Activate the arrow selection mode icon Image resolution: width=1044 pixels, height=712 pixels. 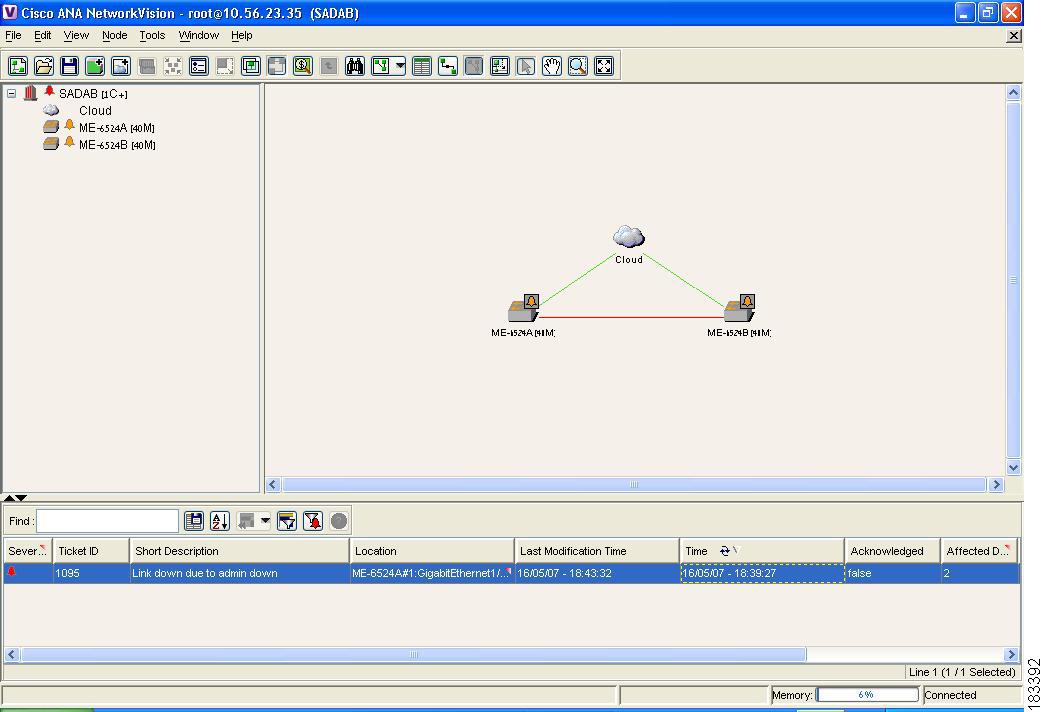[x=526, y=66]
